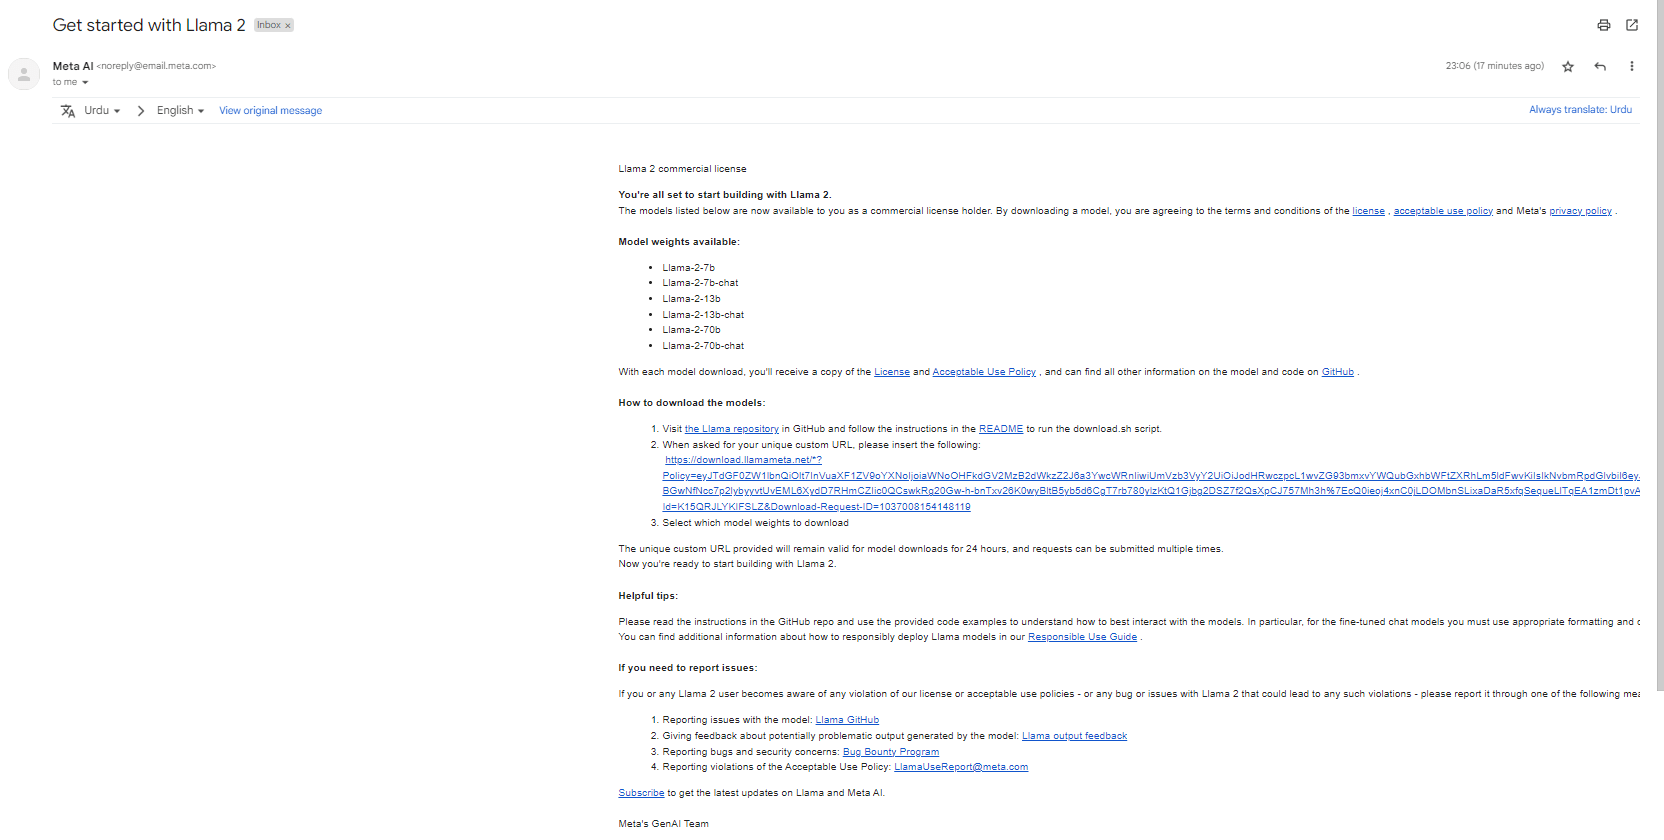Viewport: 1664px width, 840px height.
Task: Click the 'If you need to report issues:' heading
Action: point(687,668)
